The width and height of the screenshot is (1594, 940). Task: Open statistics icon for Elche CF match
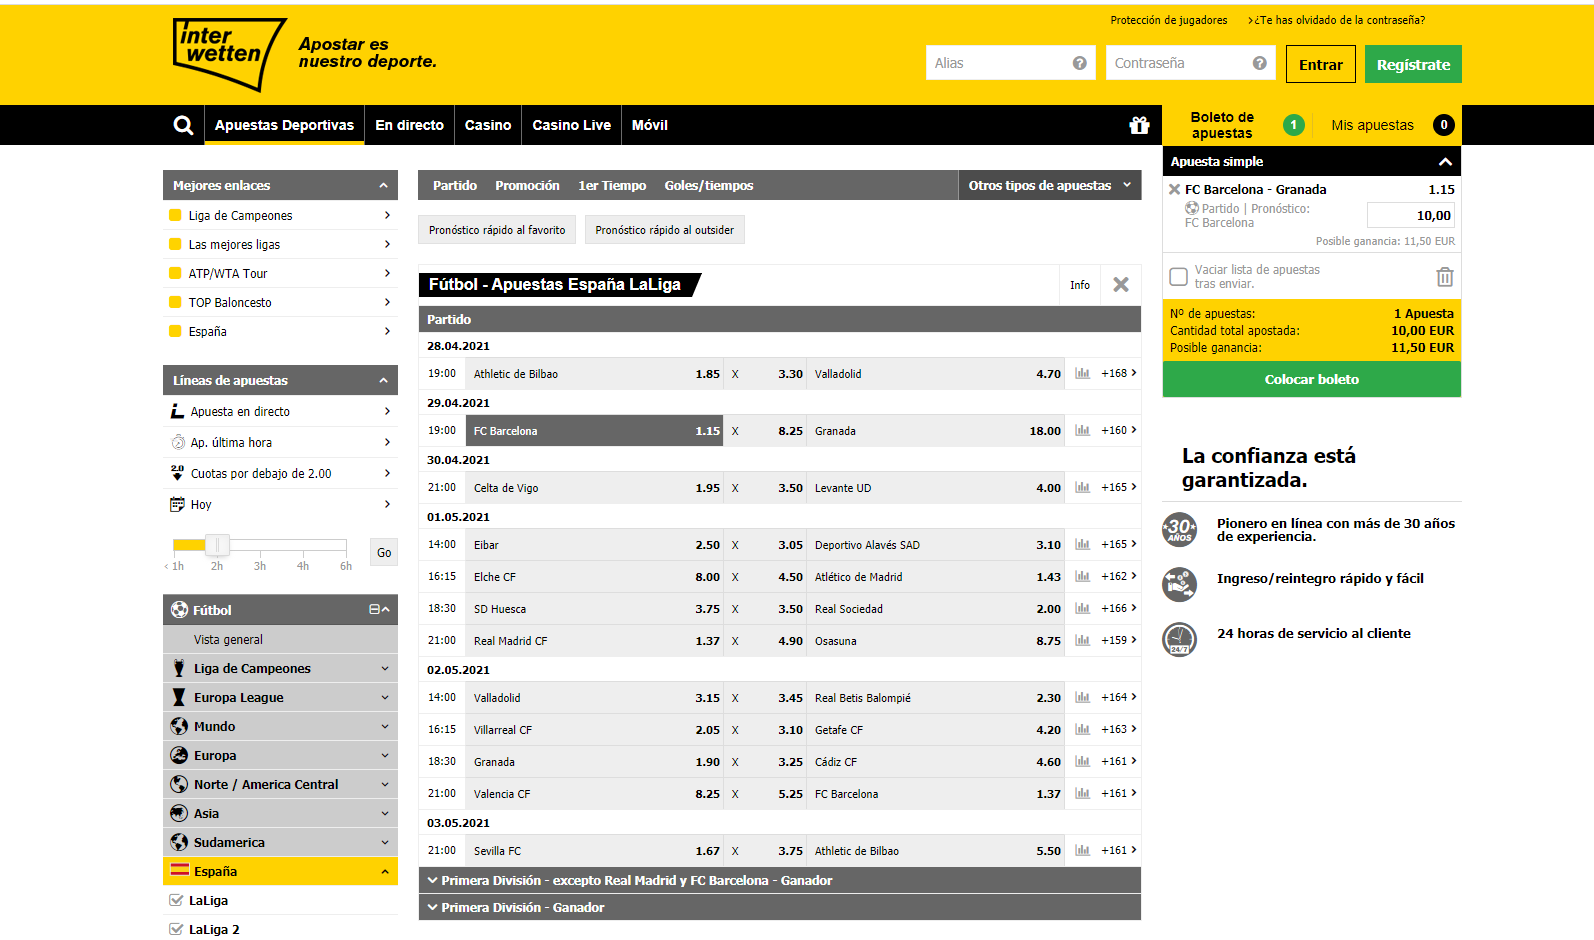click(1082, 577)
